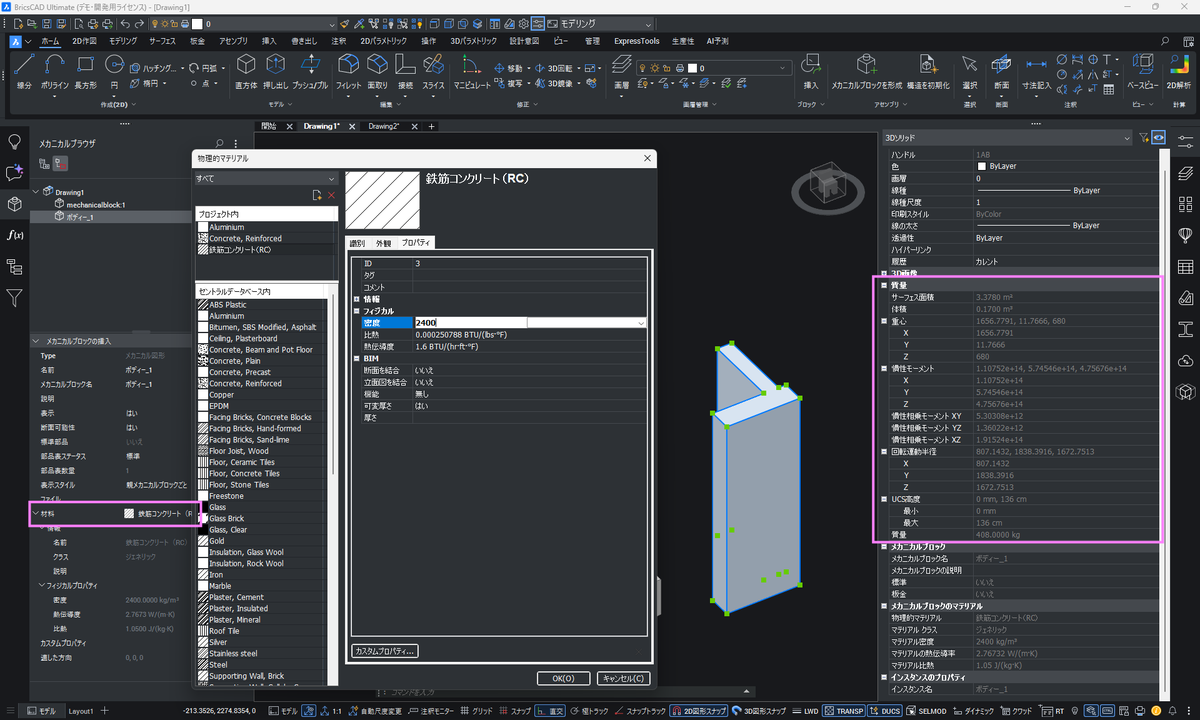The width and height of the screenshot is (1200, 720).
Task: Click the new material icon in 物理的マテリアル dialog
Action: 318,195
